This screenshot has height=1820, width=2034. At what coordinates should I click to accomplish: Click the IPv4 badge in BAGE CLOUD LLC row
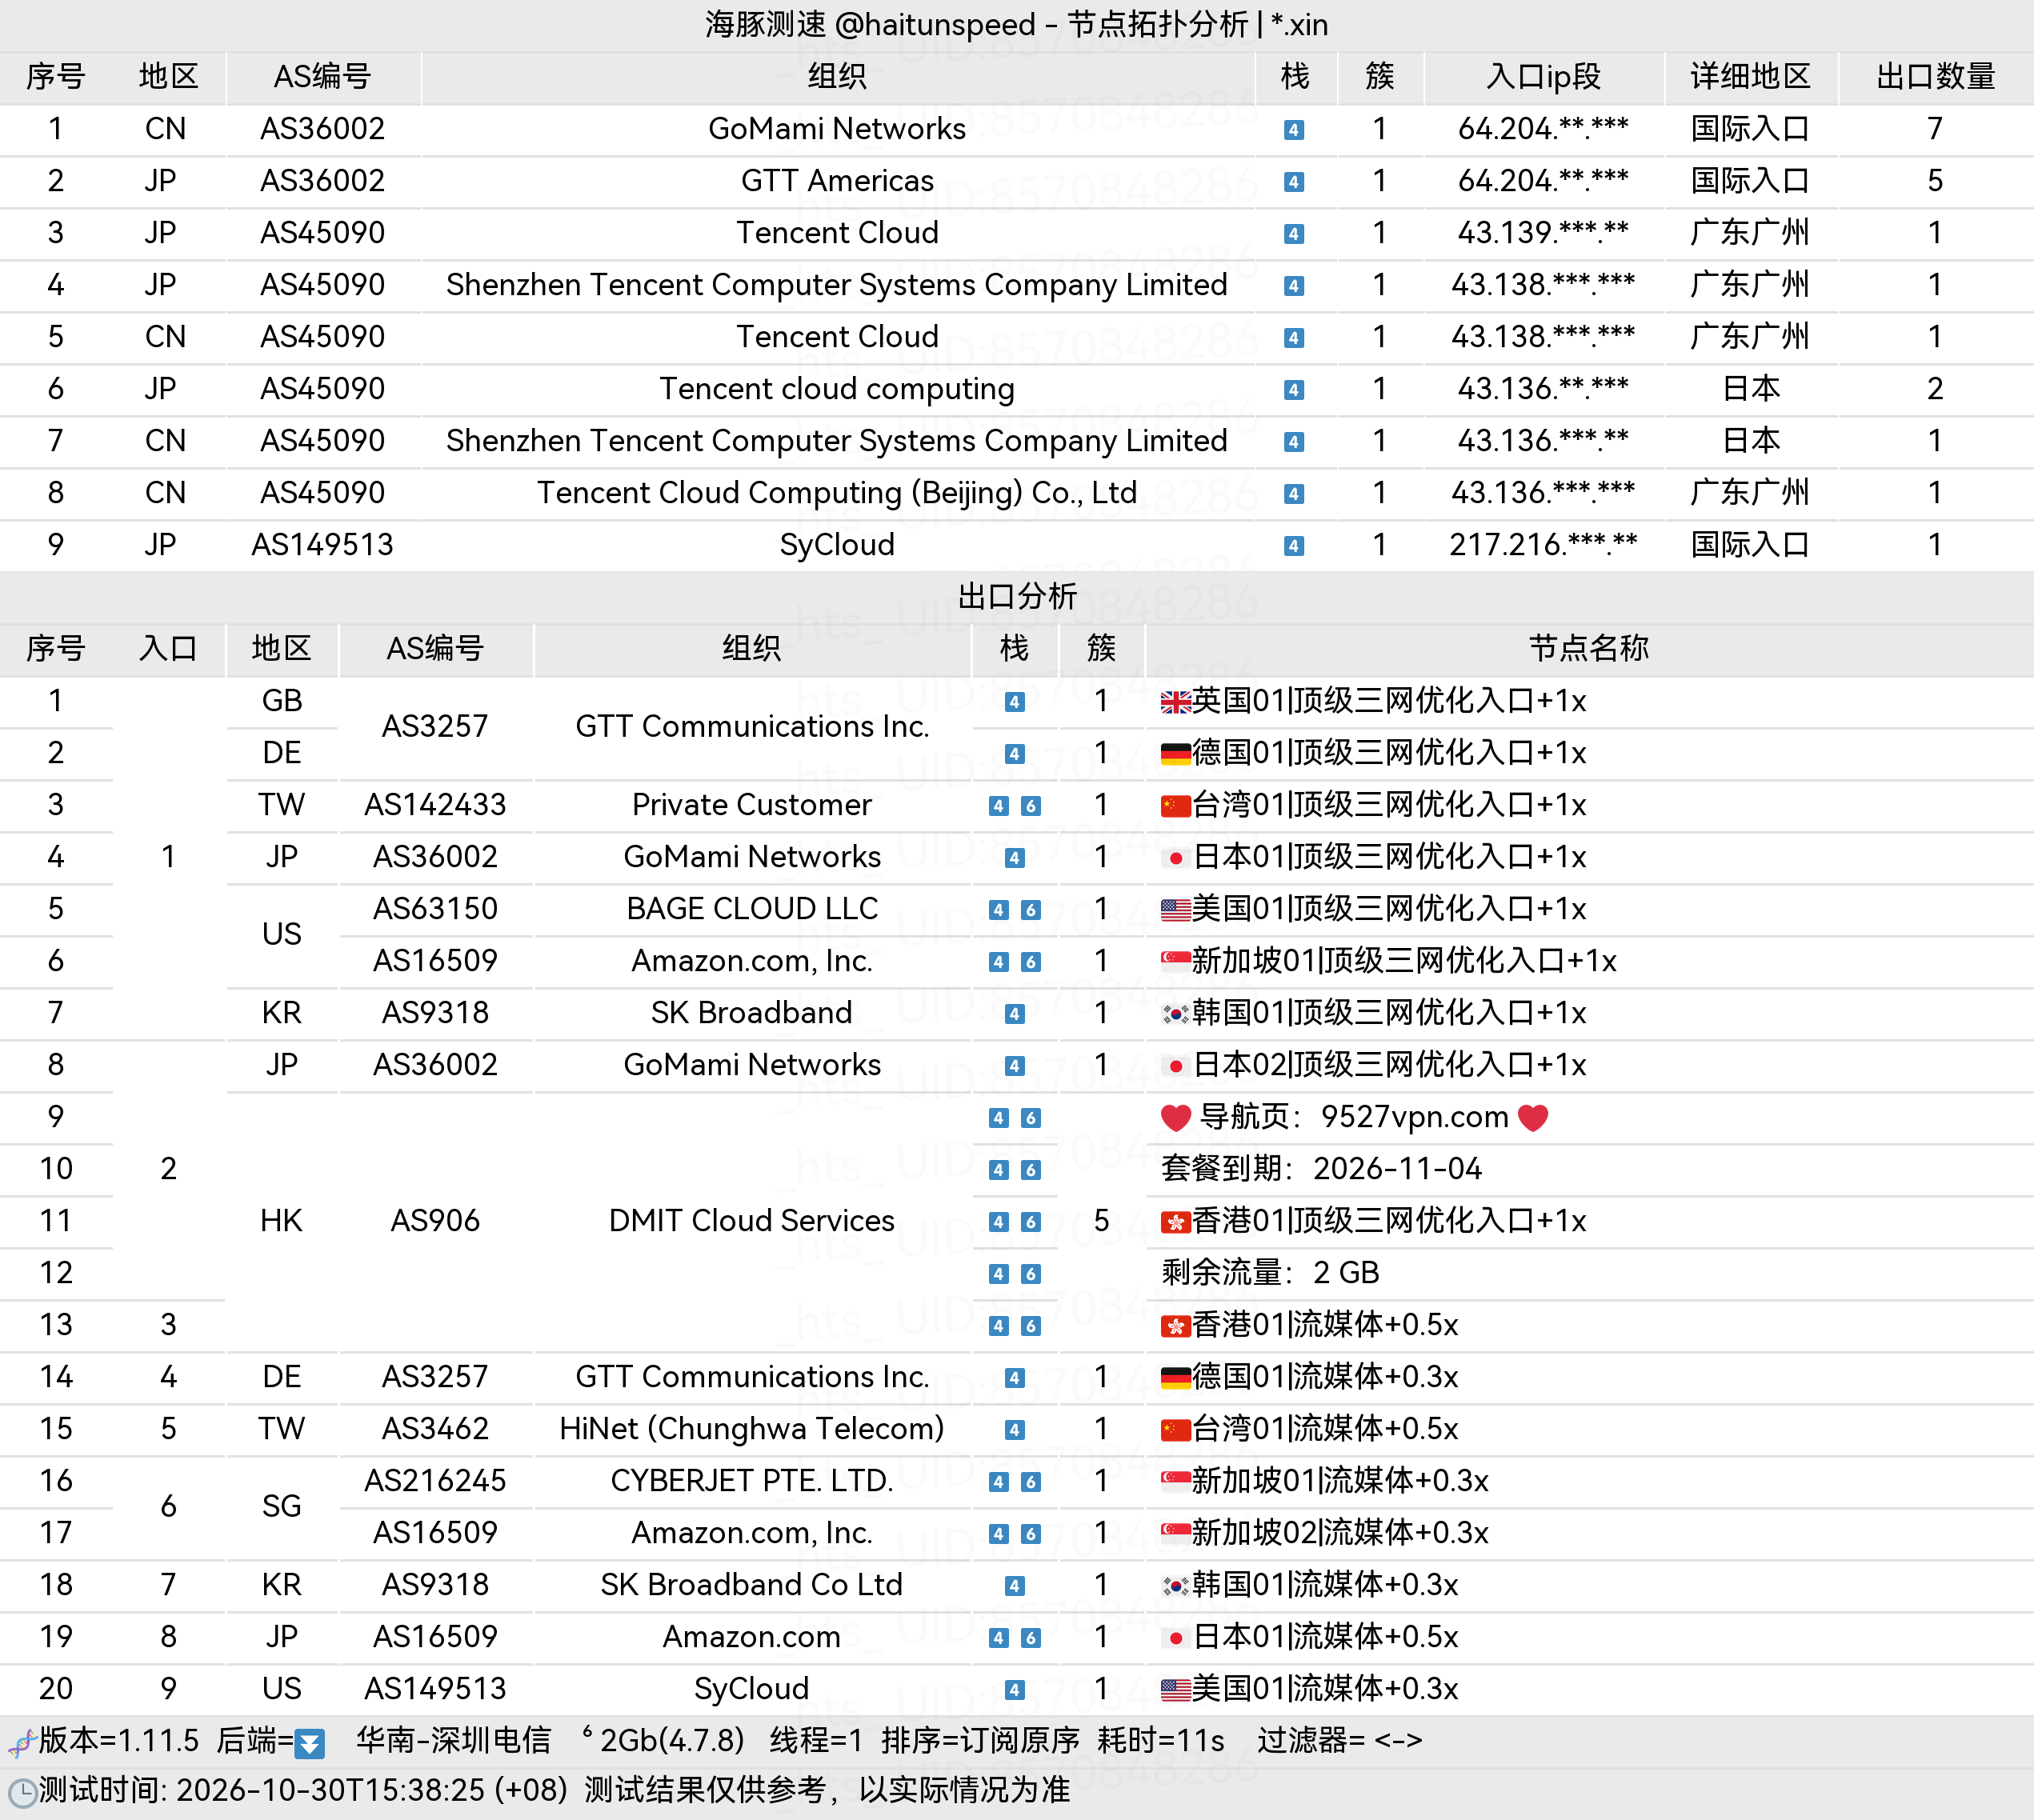point(999,910)
